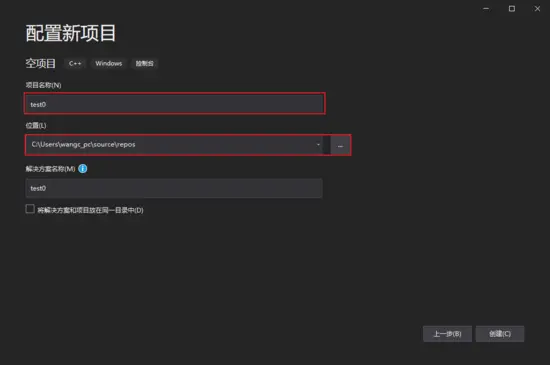
Task: Click the 控制台 console tag
Action: pos(145,63)
